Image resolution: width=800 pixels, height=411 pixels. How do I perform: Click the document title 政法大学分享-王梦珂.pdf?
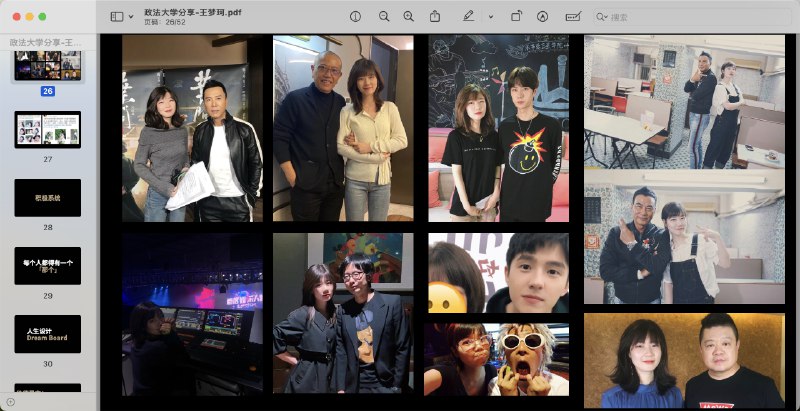[193, 12]
